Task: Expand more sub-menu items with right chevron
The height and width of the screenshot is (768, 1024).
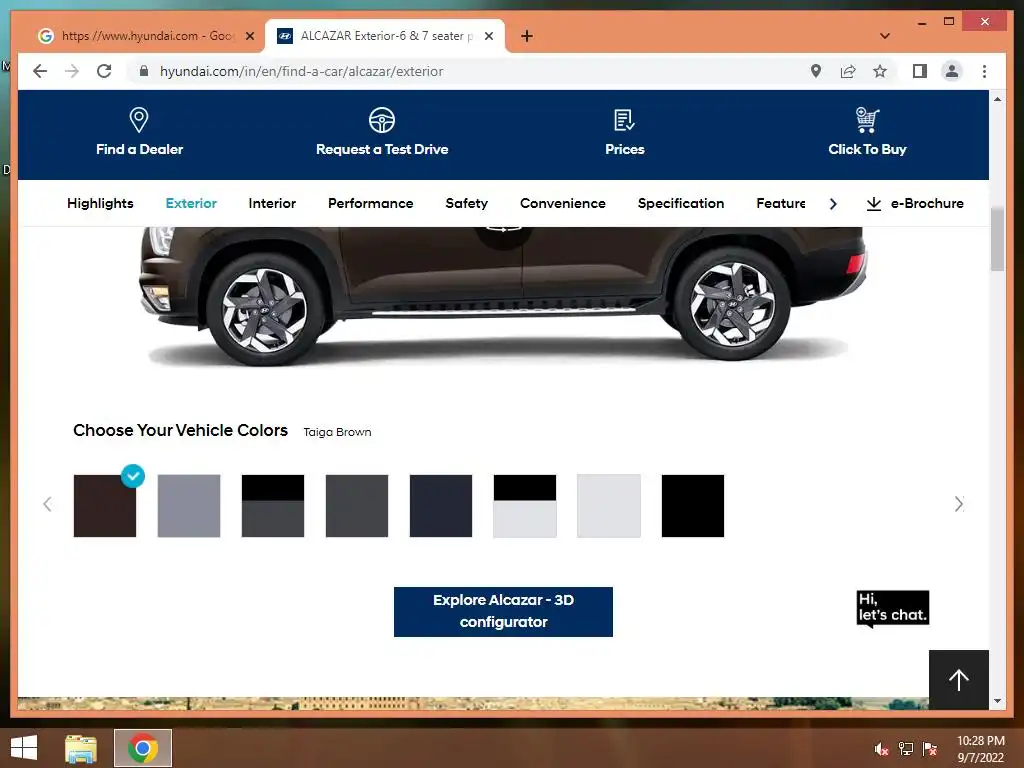Action: tap(833, 204)
